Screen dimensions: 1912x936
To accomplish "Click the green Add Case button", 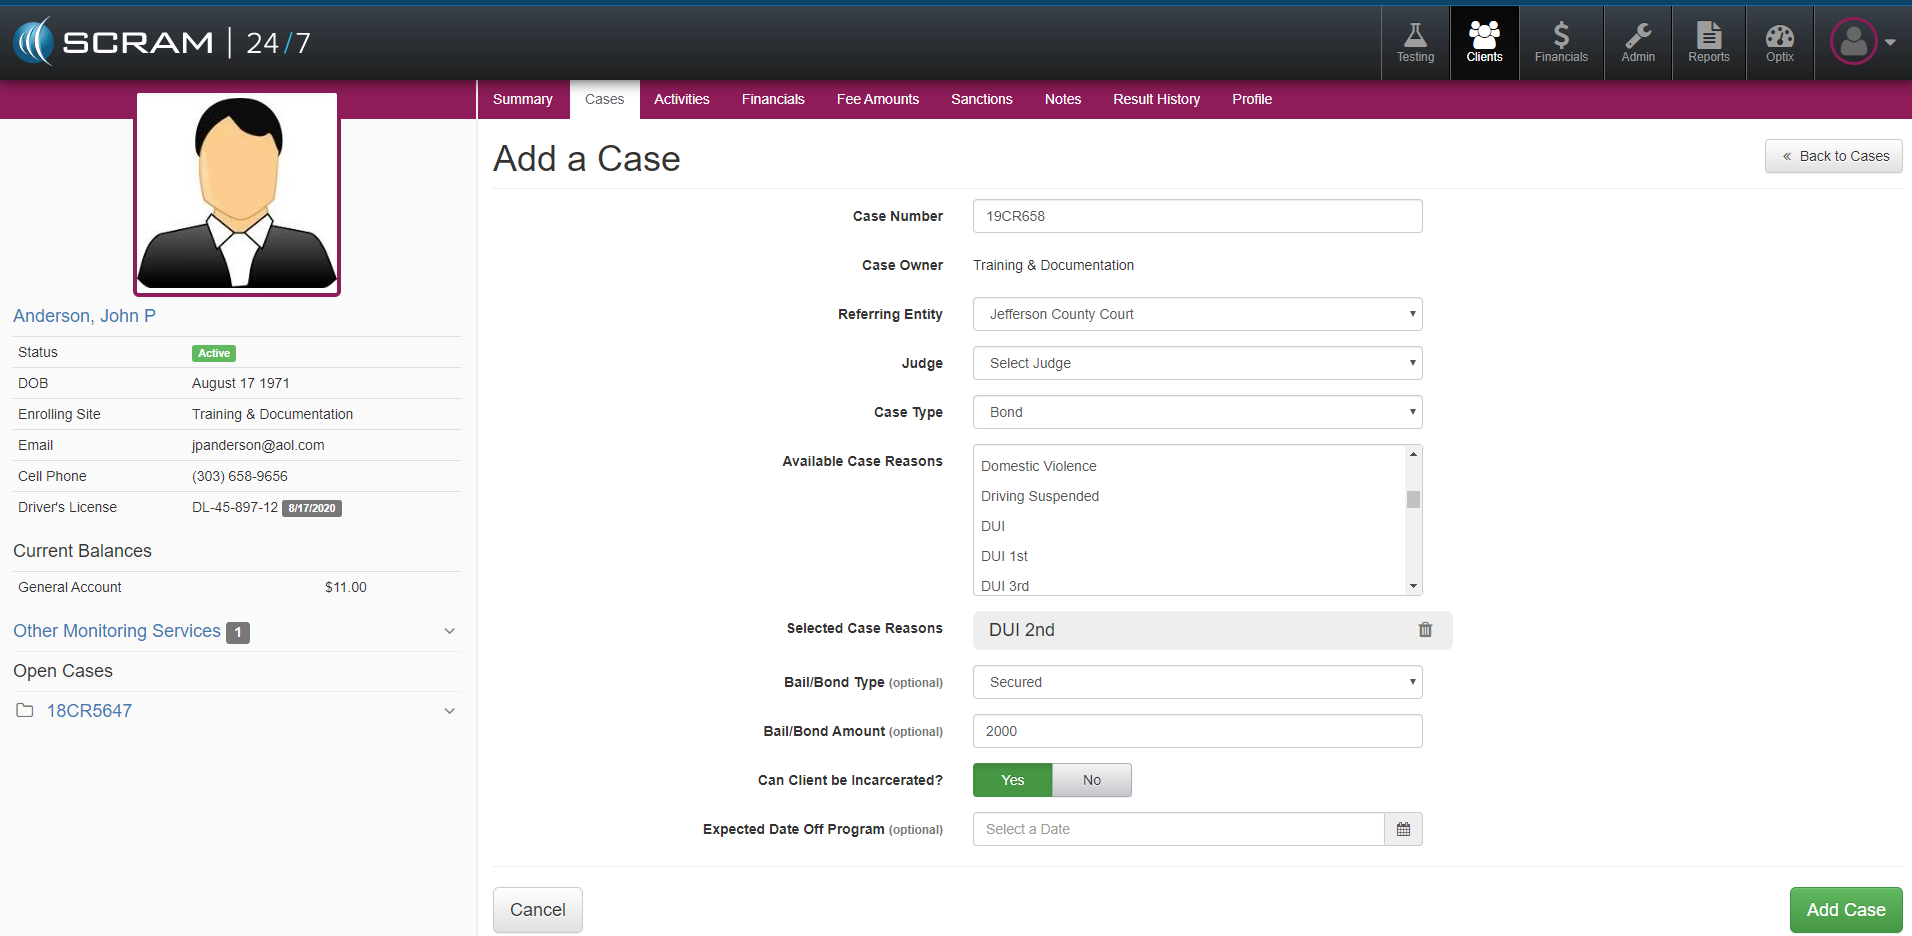I will 1845,910.
